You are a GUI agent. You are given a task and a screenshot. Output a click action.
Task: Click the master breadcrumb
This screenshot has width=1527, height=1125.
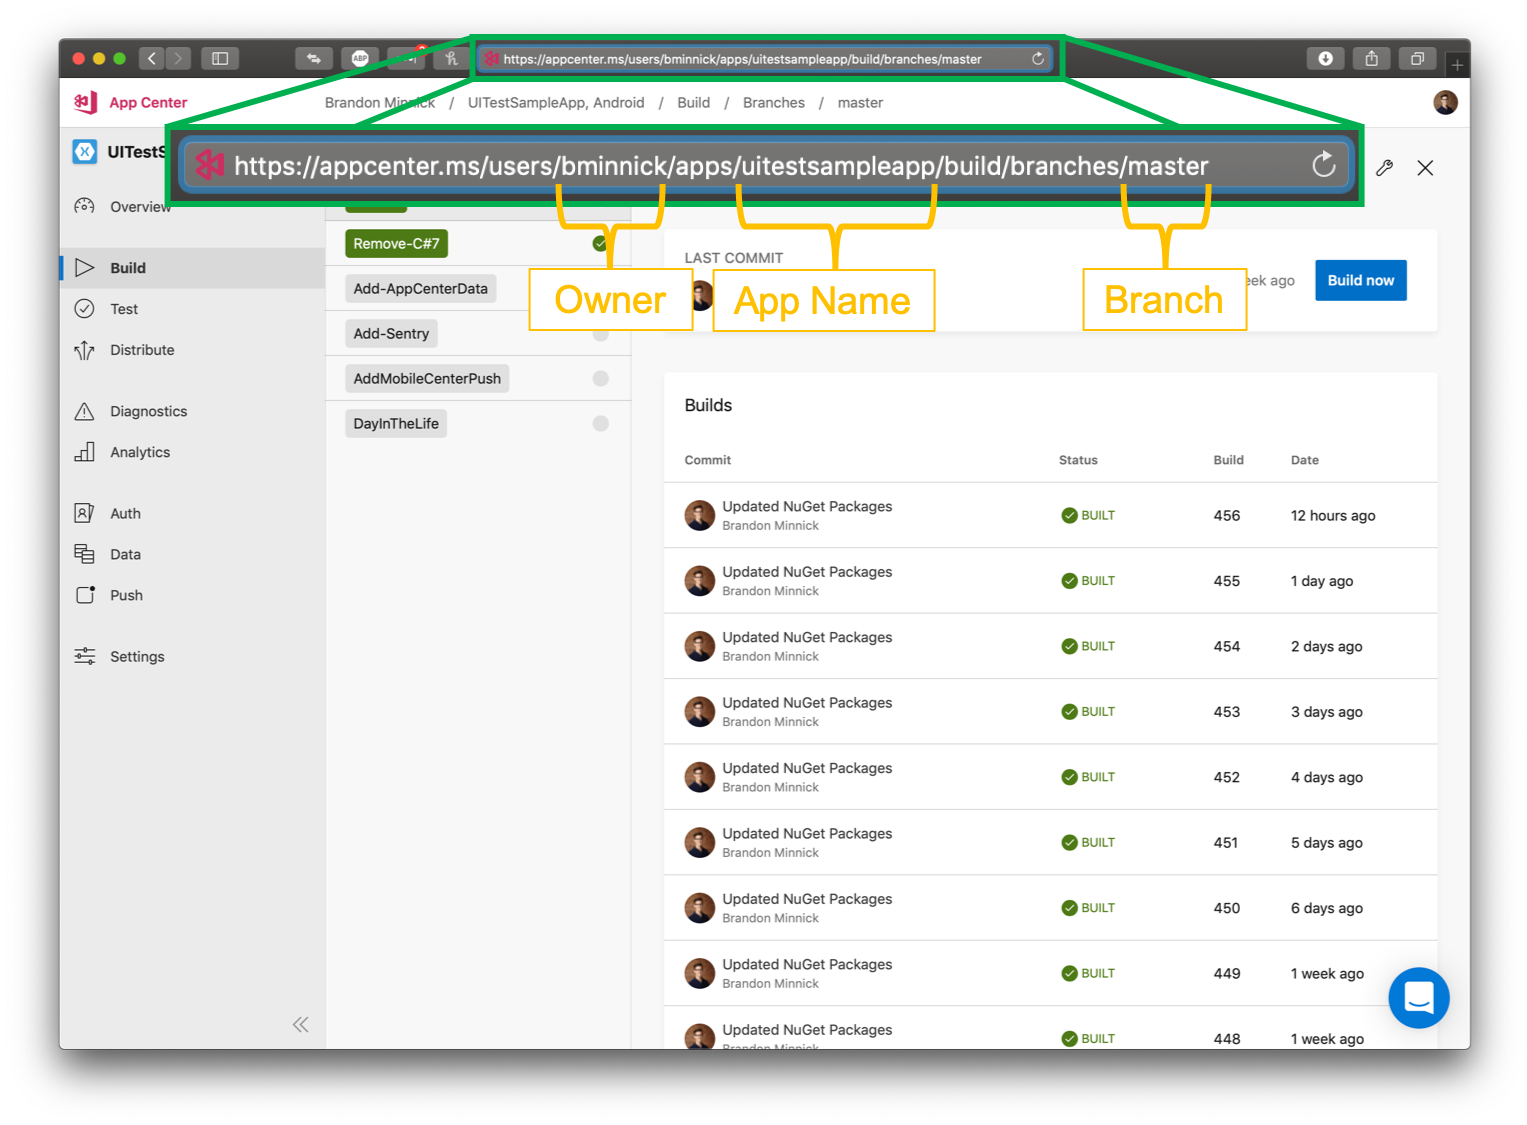point(860,103)
